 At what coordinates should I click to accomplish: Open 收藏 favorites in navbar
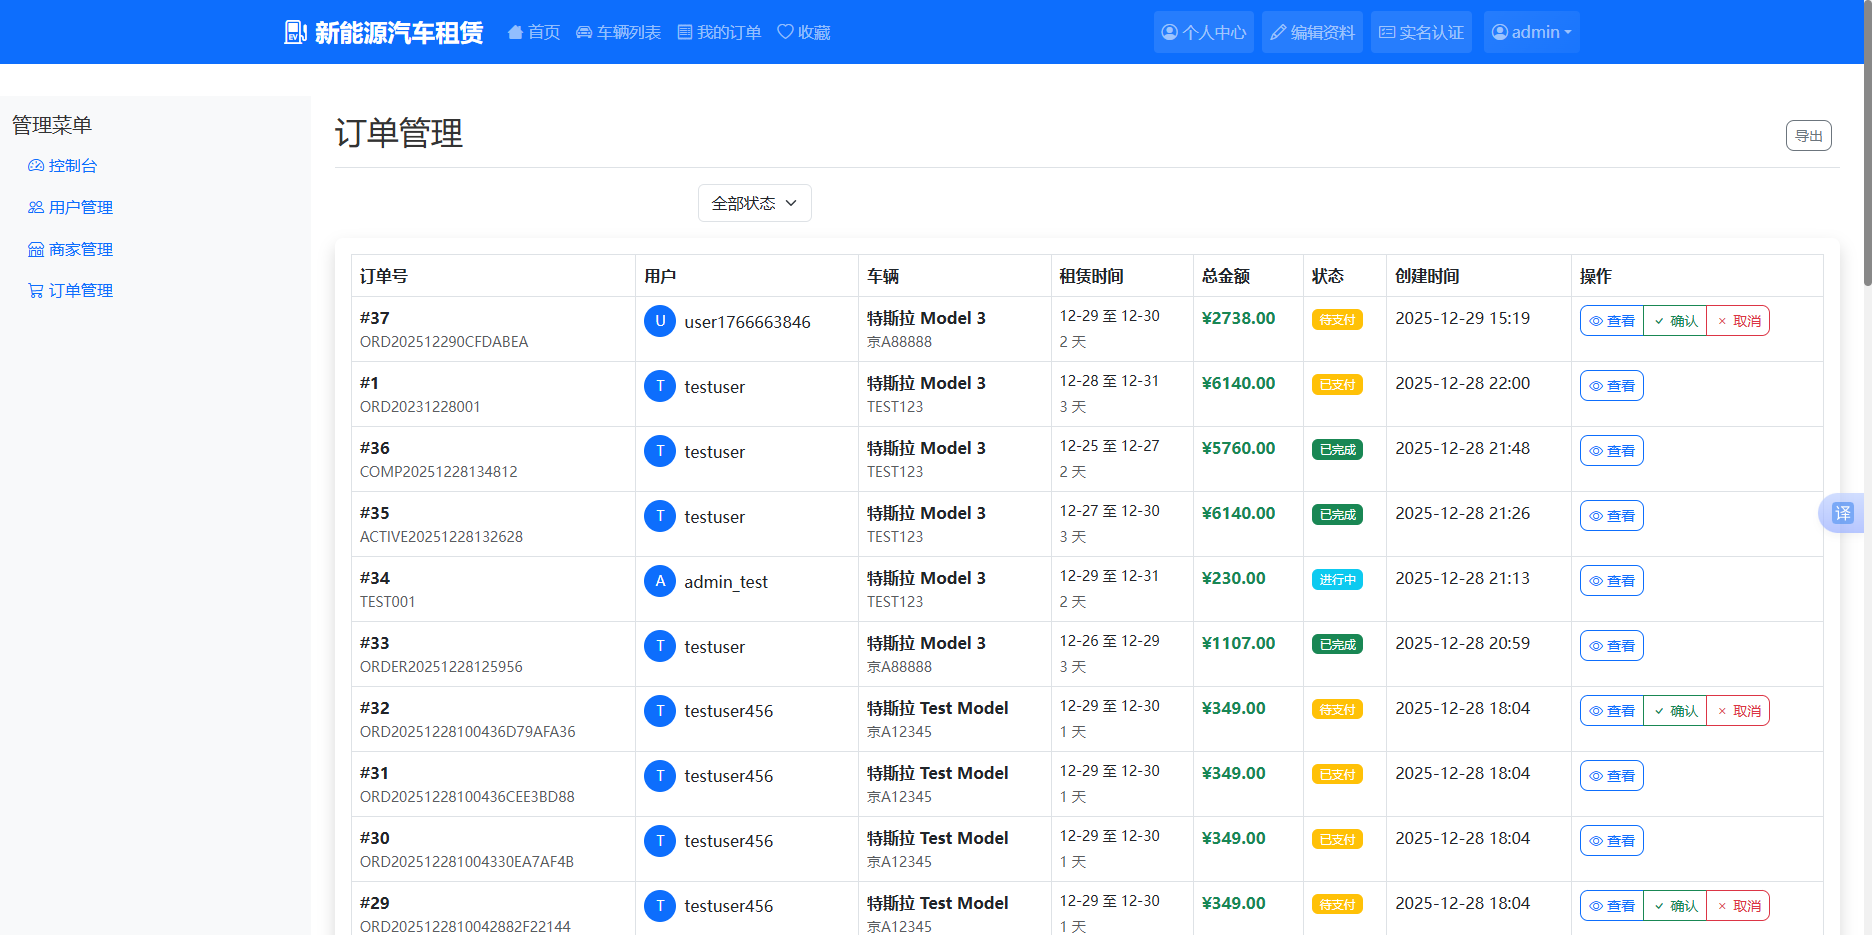804,32
